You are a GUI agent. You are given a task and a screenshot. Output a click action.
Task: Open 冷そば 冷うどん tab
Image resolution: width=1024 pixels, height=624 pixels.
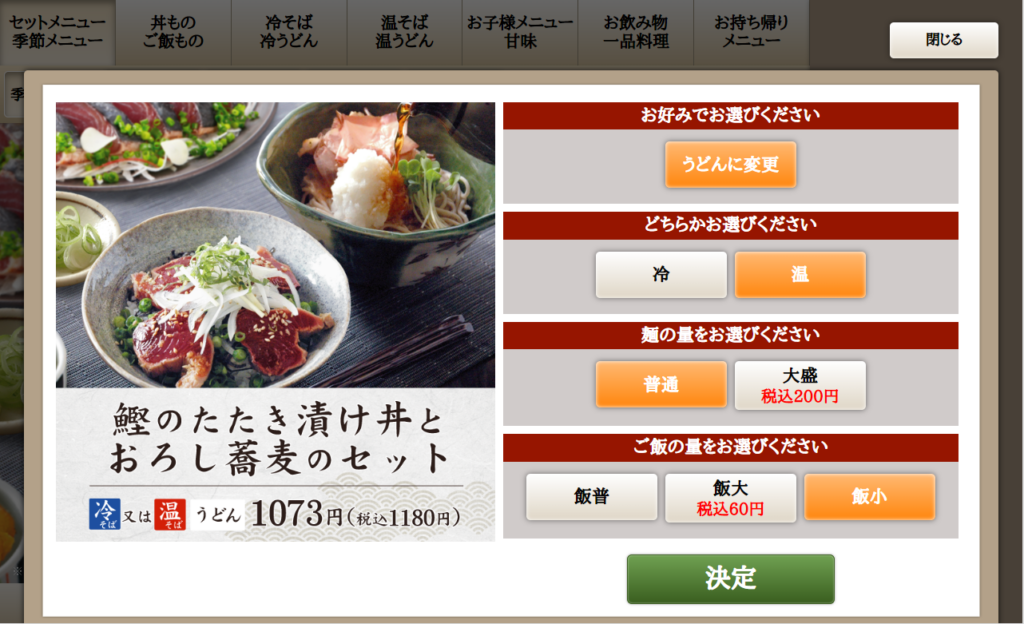tap(289, 32)
